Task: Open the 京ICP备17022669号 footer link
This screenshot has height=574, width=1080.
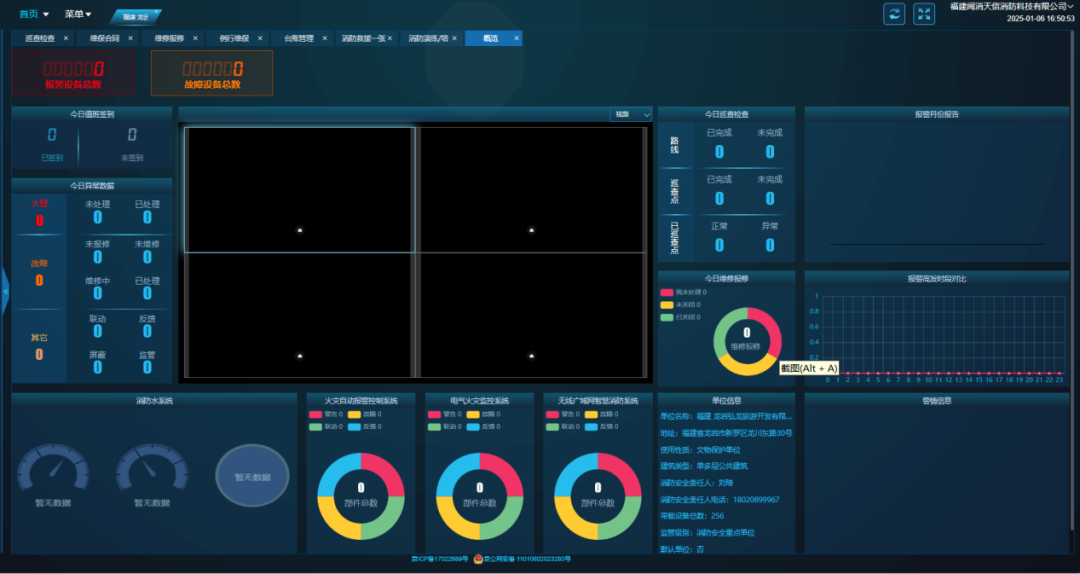Action: click(x=438, y=559)
